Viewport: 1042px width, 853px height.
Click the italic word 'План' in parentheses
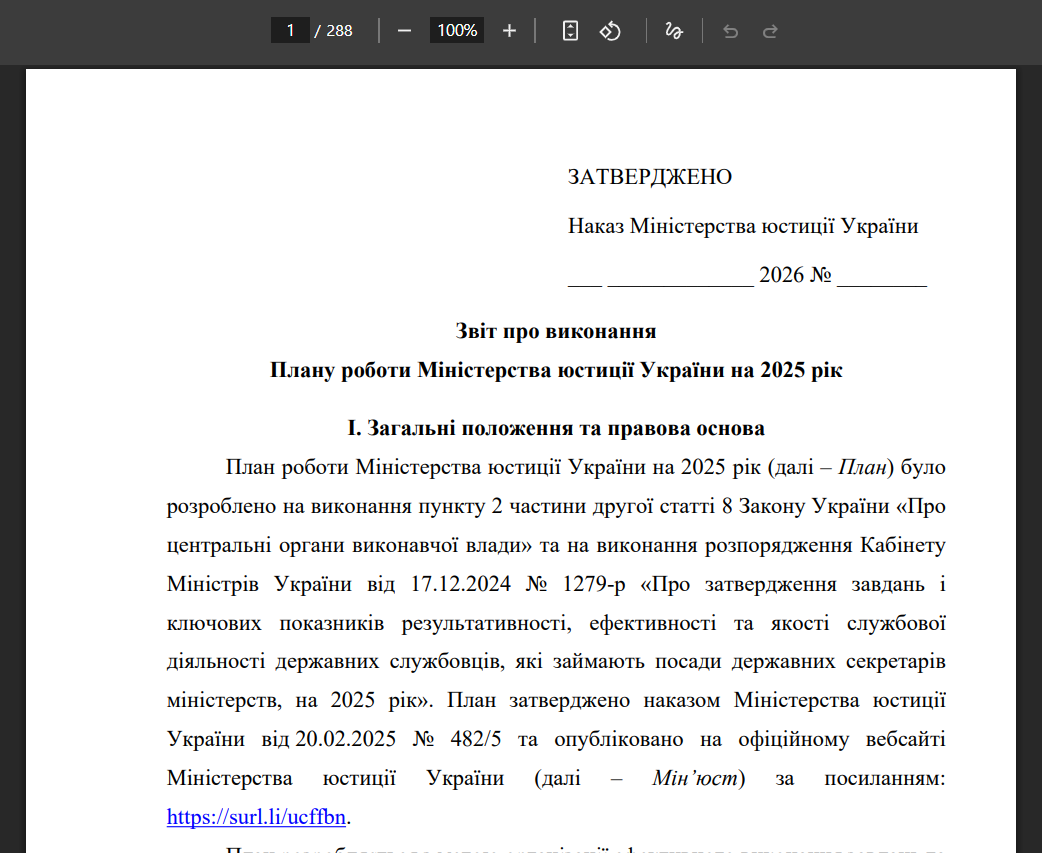point(862,467)
